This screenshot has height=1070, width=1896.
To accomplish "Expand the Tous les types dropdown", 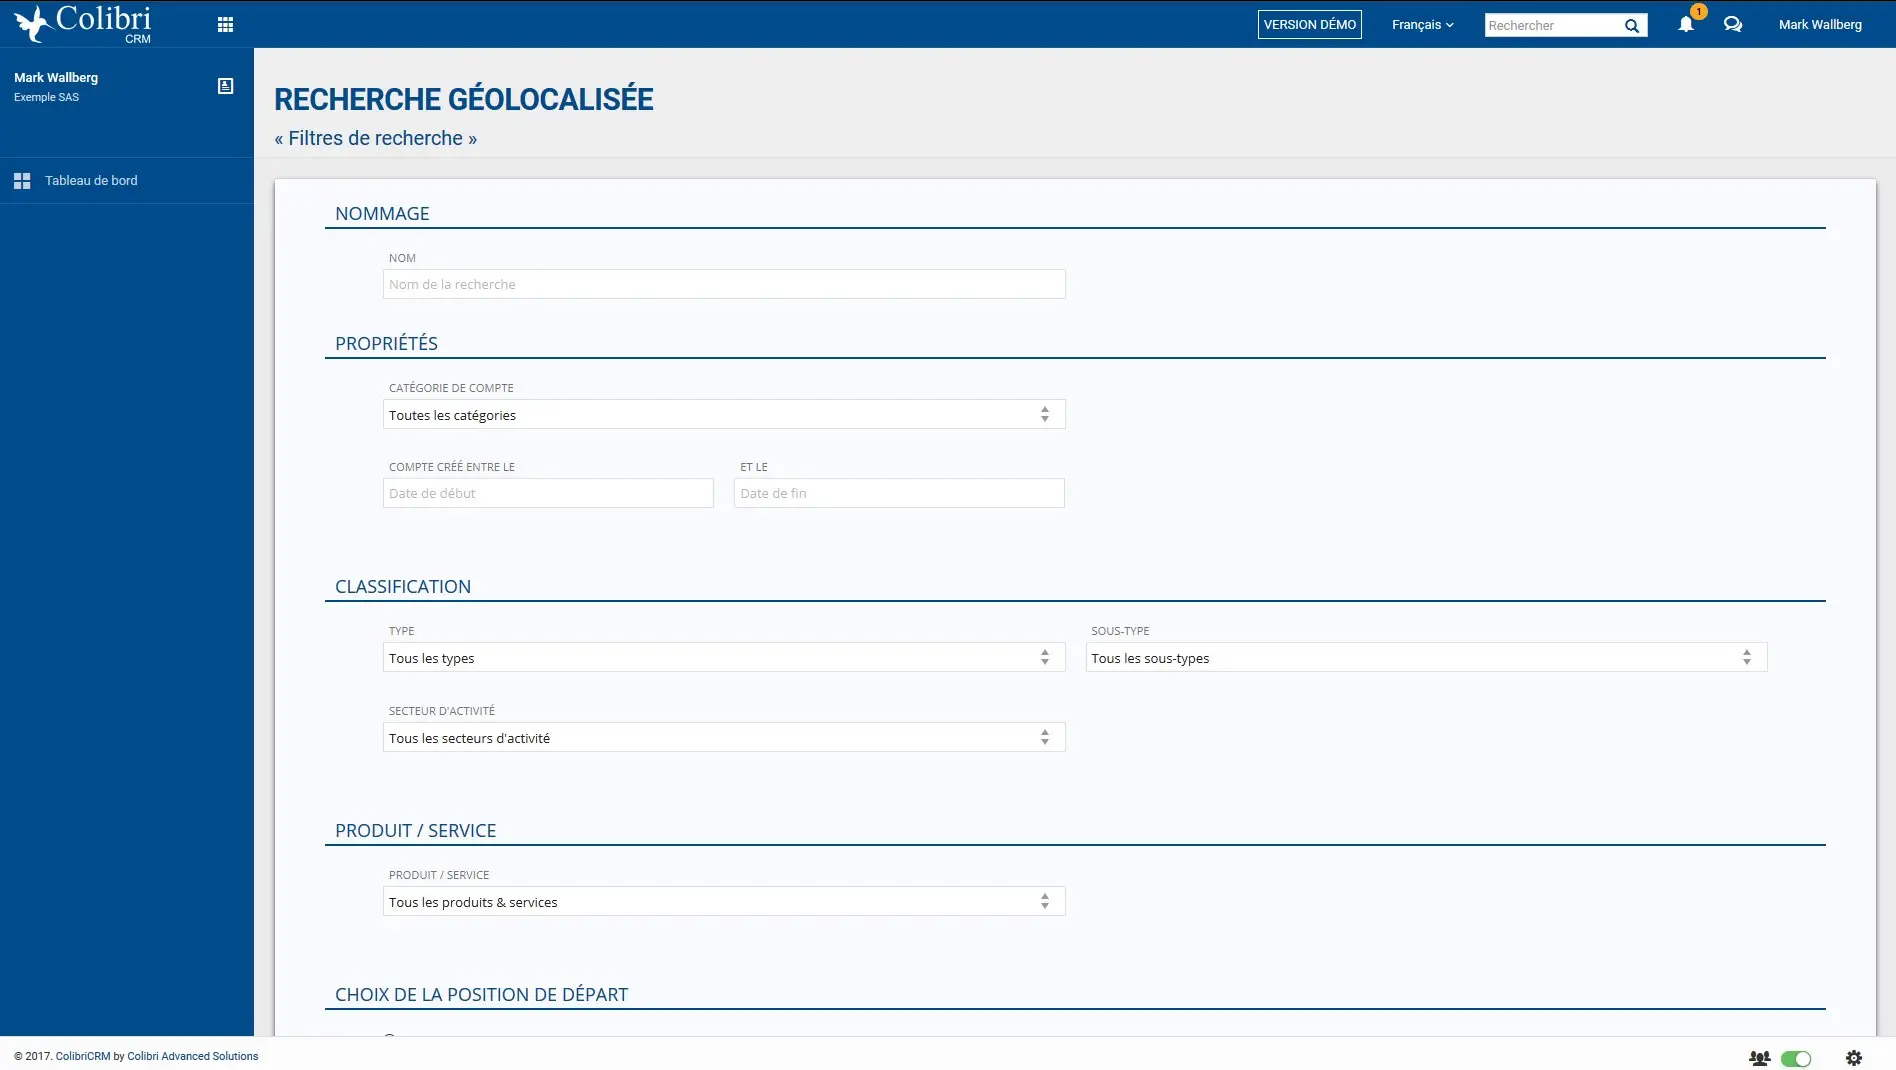I will coord(724,658).
